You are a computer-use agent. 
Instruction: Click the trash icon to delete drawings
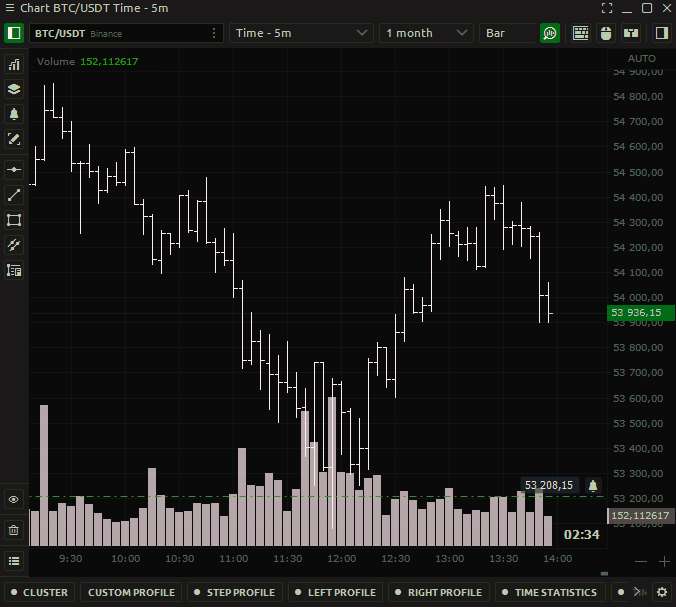[x=14, y=530]
